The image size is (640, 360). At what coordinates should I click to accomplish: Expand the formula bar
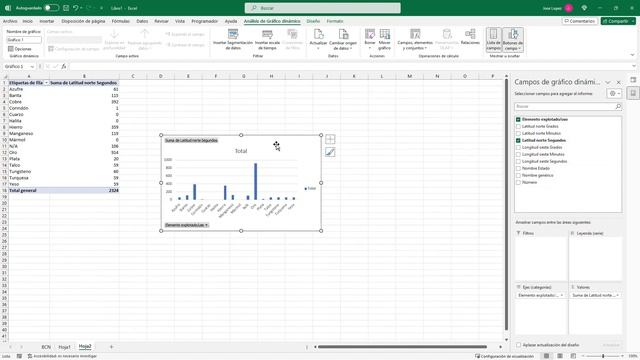633,66
